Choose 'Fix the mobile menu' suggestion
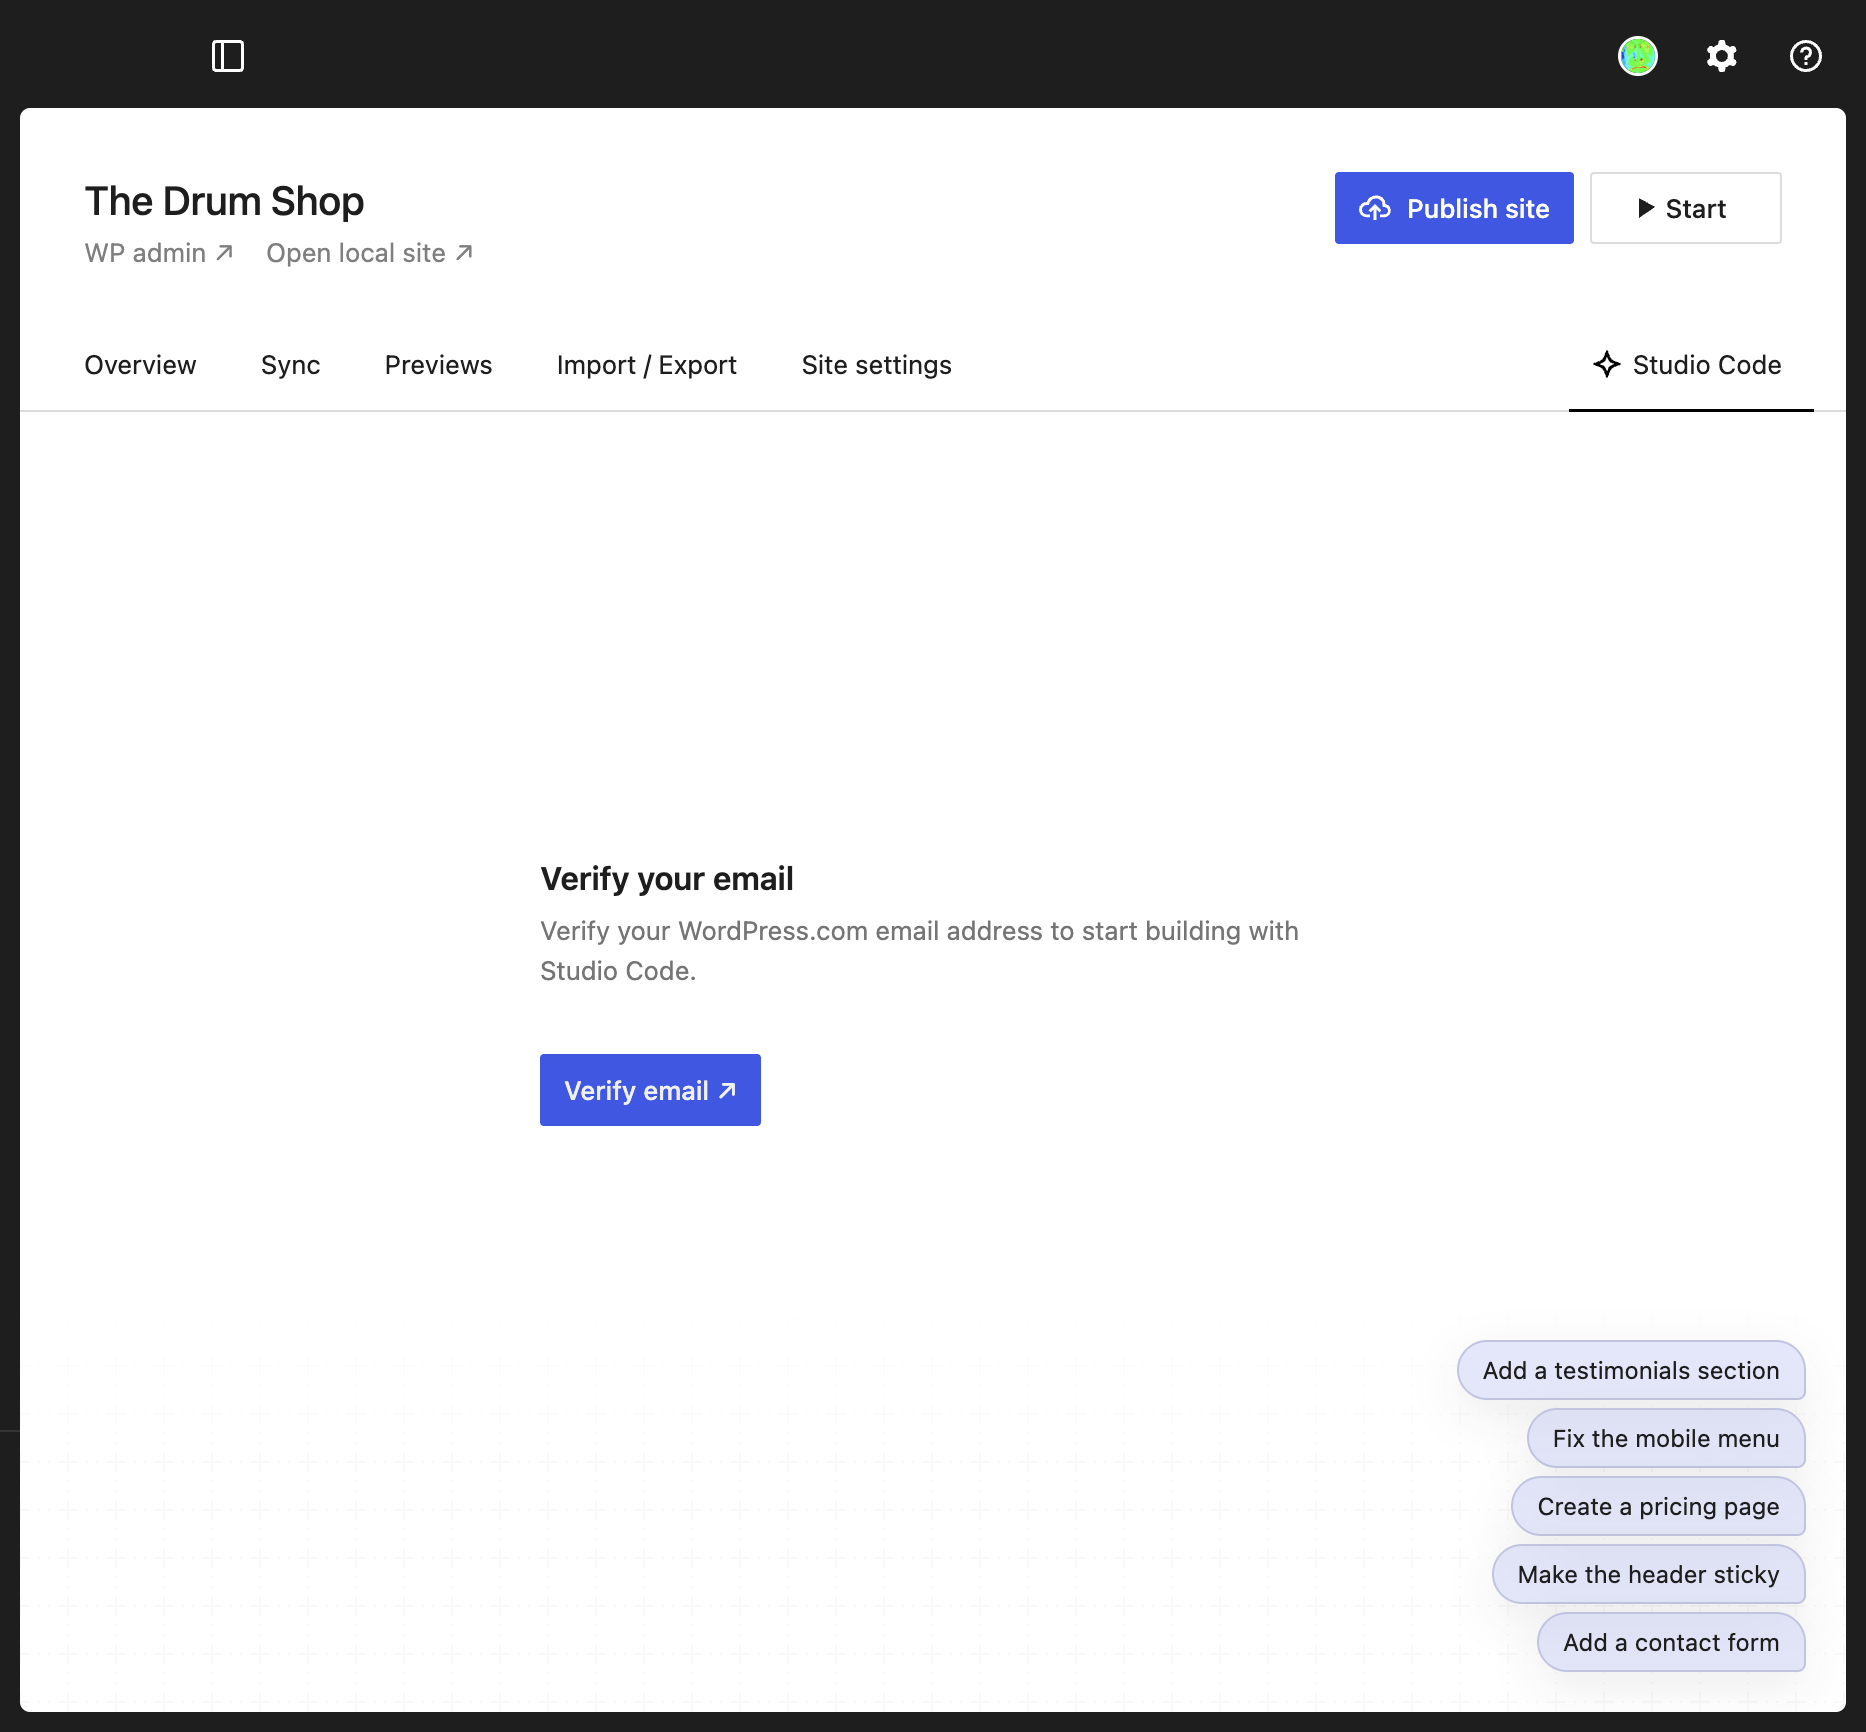The height and width of the screenshot is (1732, 1866). tap(1666, 1438)
